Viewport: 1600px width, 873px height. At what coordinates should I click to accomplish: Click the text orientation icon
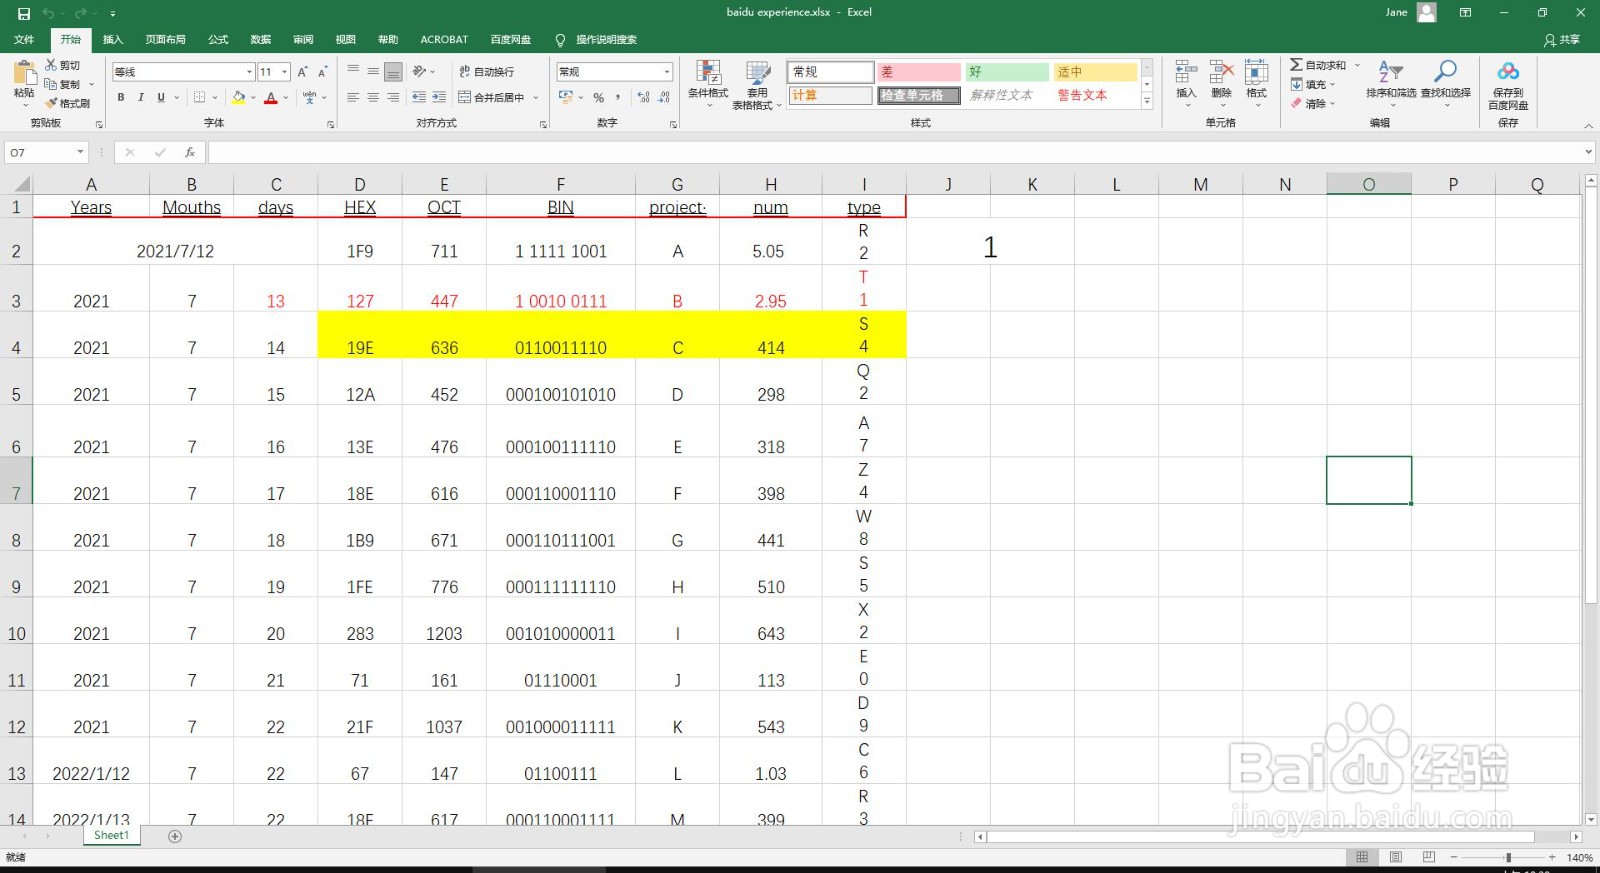420,71
